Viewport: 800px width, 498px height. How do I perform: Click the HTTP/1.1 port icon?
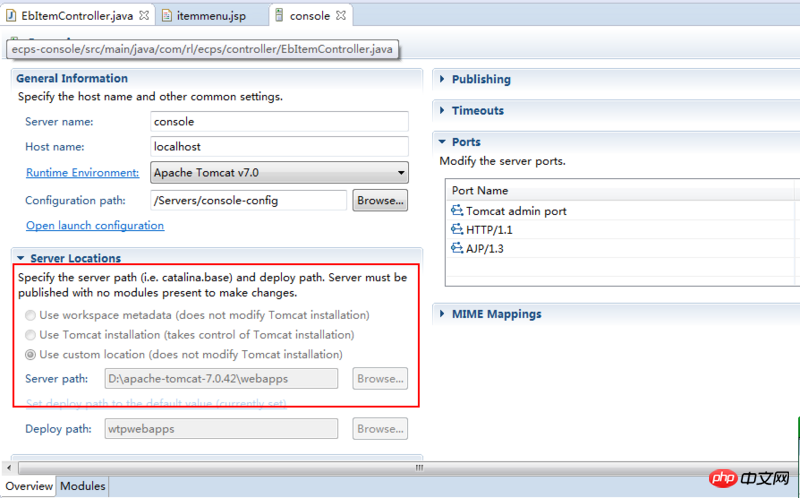tap(457, 230)
